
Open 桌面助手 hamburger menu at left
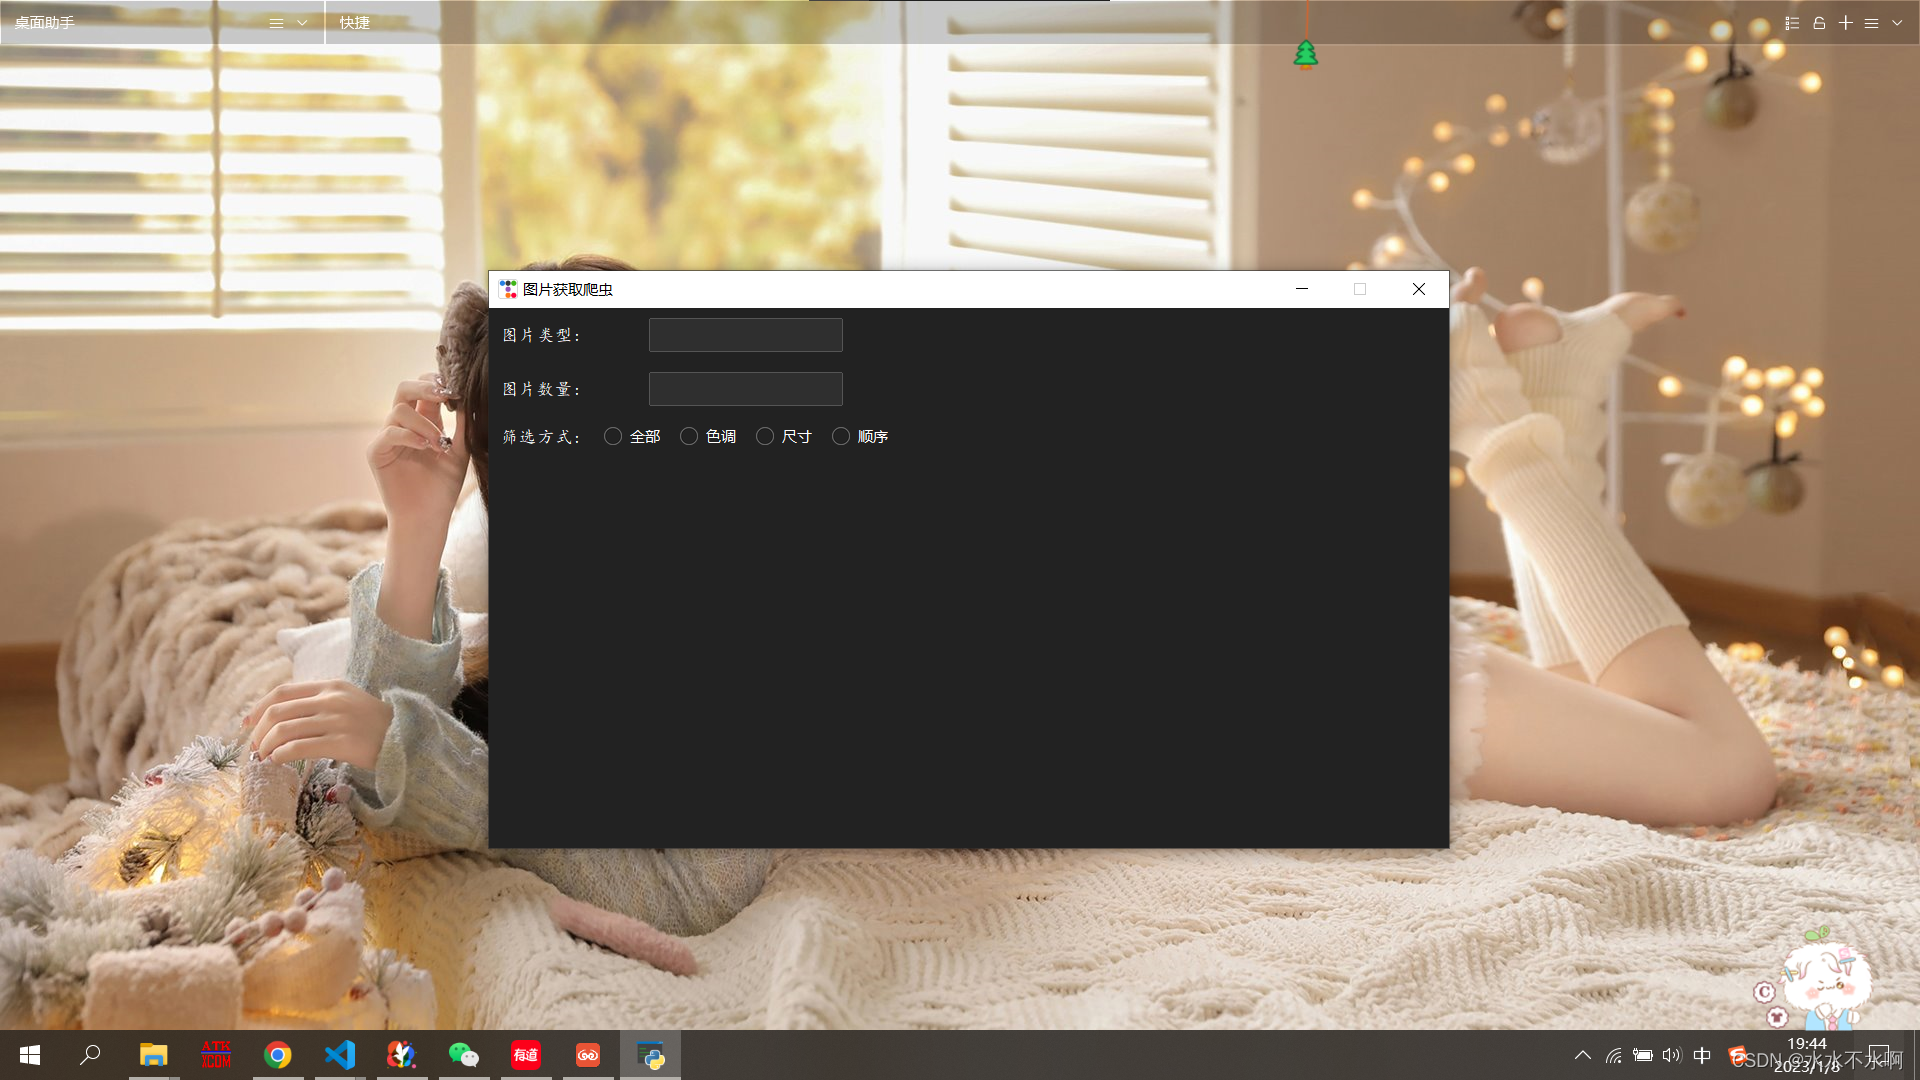(276, 23)
